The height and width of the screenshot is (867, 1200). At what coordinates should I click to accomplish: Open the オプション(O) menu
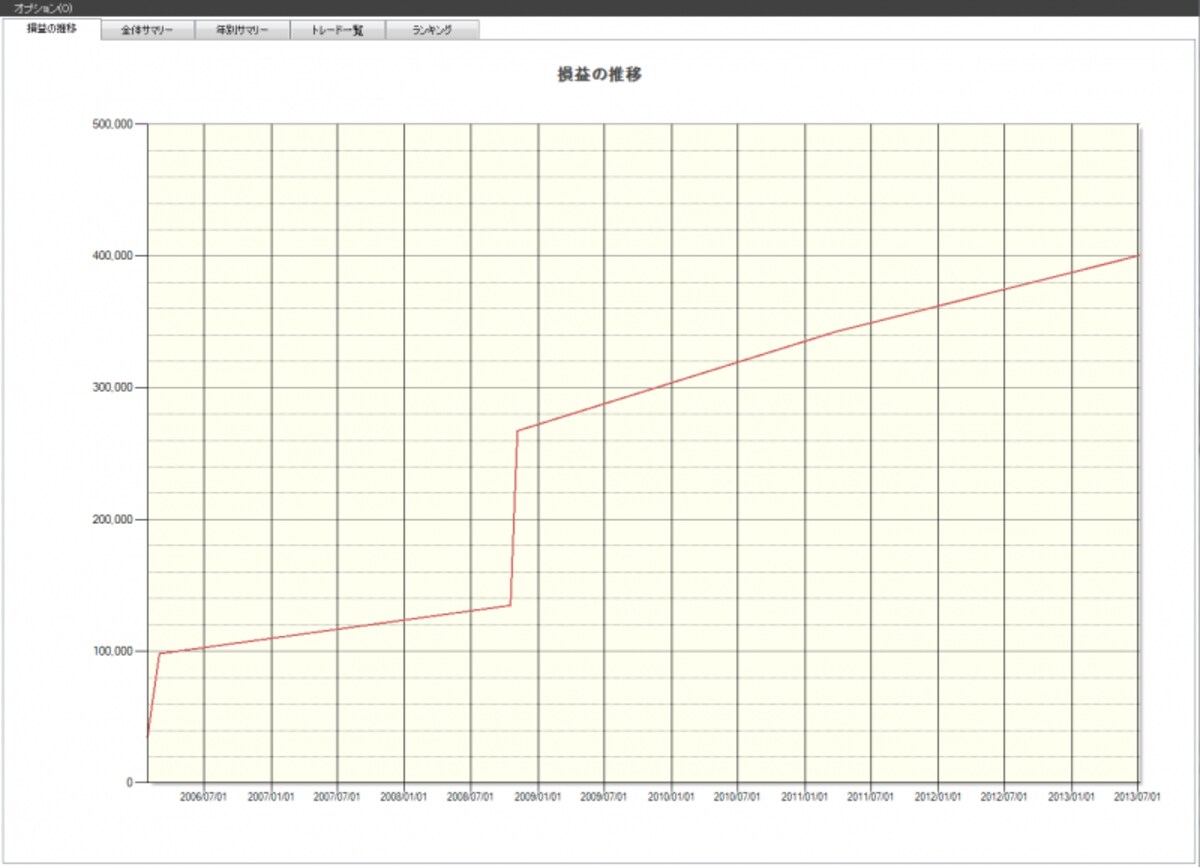(43, 7)
